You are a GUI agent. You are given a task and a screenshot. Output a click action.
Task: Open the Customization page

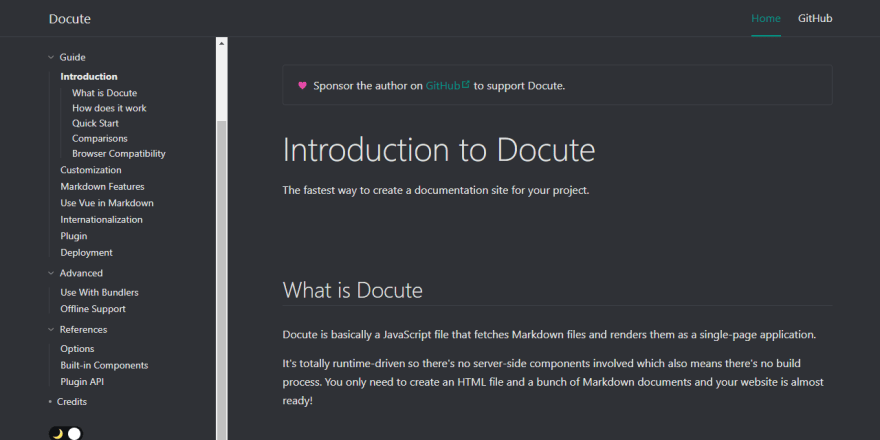(91, 170)
